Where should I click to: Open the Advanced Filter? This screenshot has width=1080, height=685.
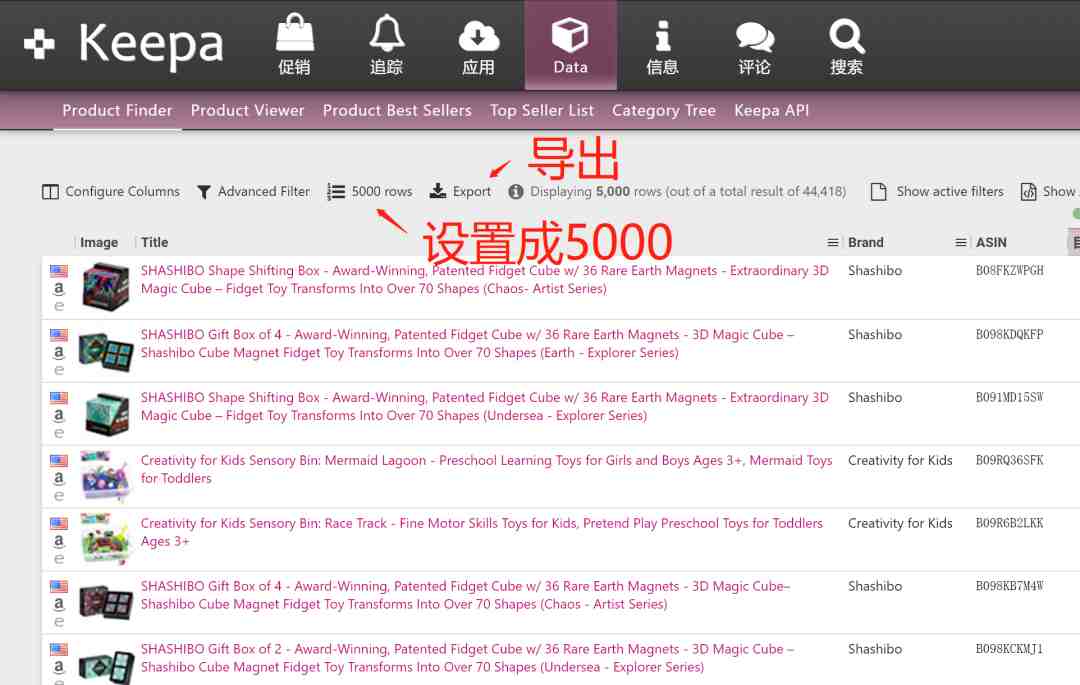coord(253,191)
